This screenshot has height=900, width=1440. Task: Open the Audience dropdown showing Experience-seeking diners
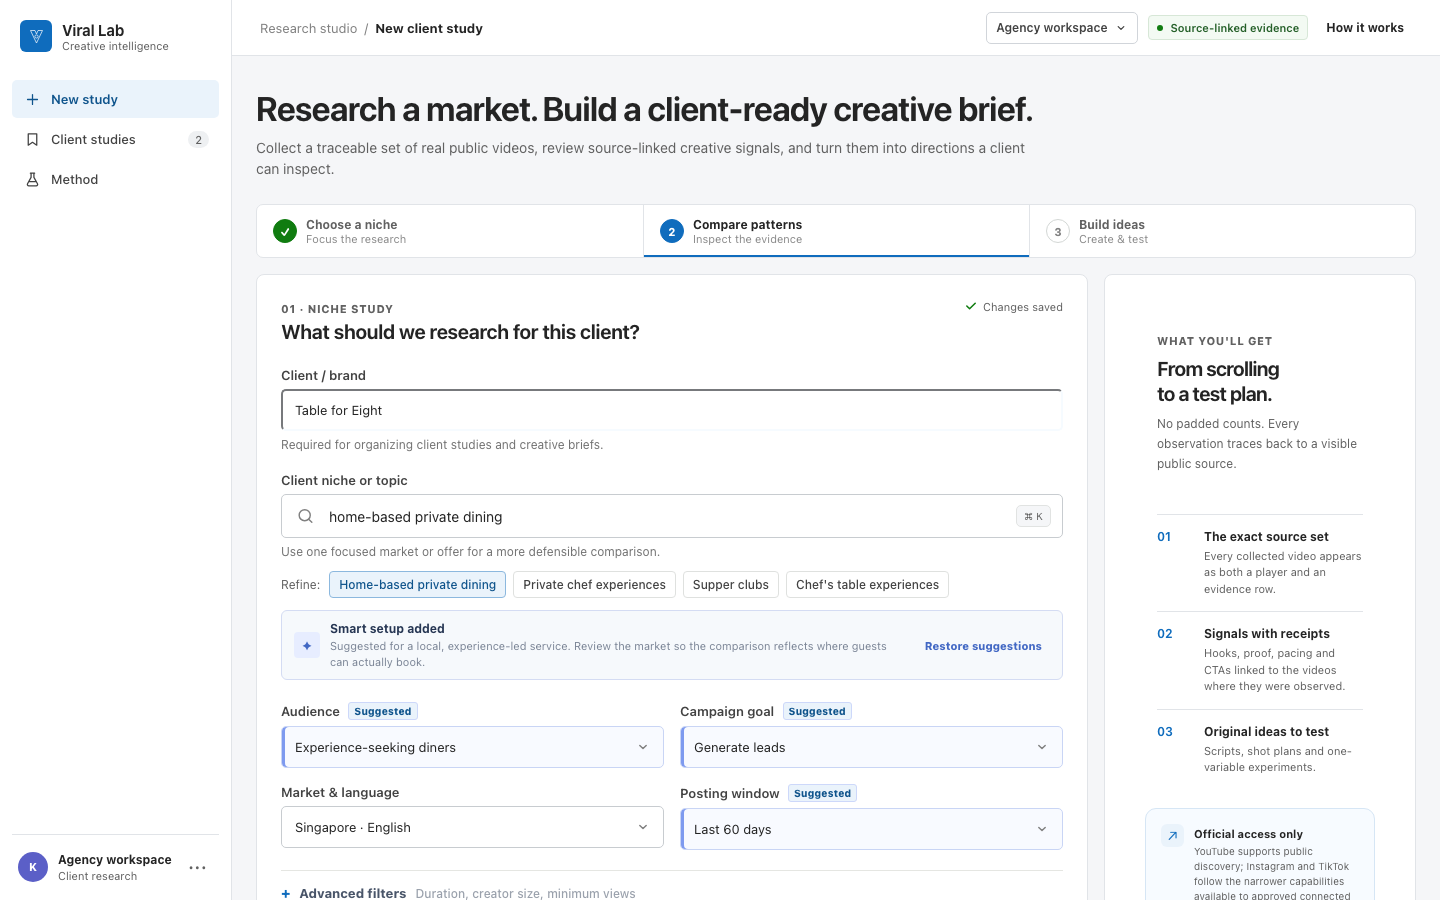tap(472, 747)
